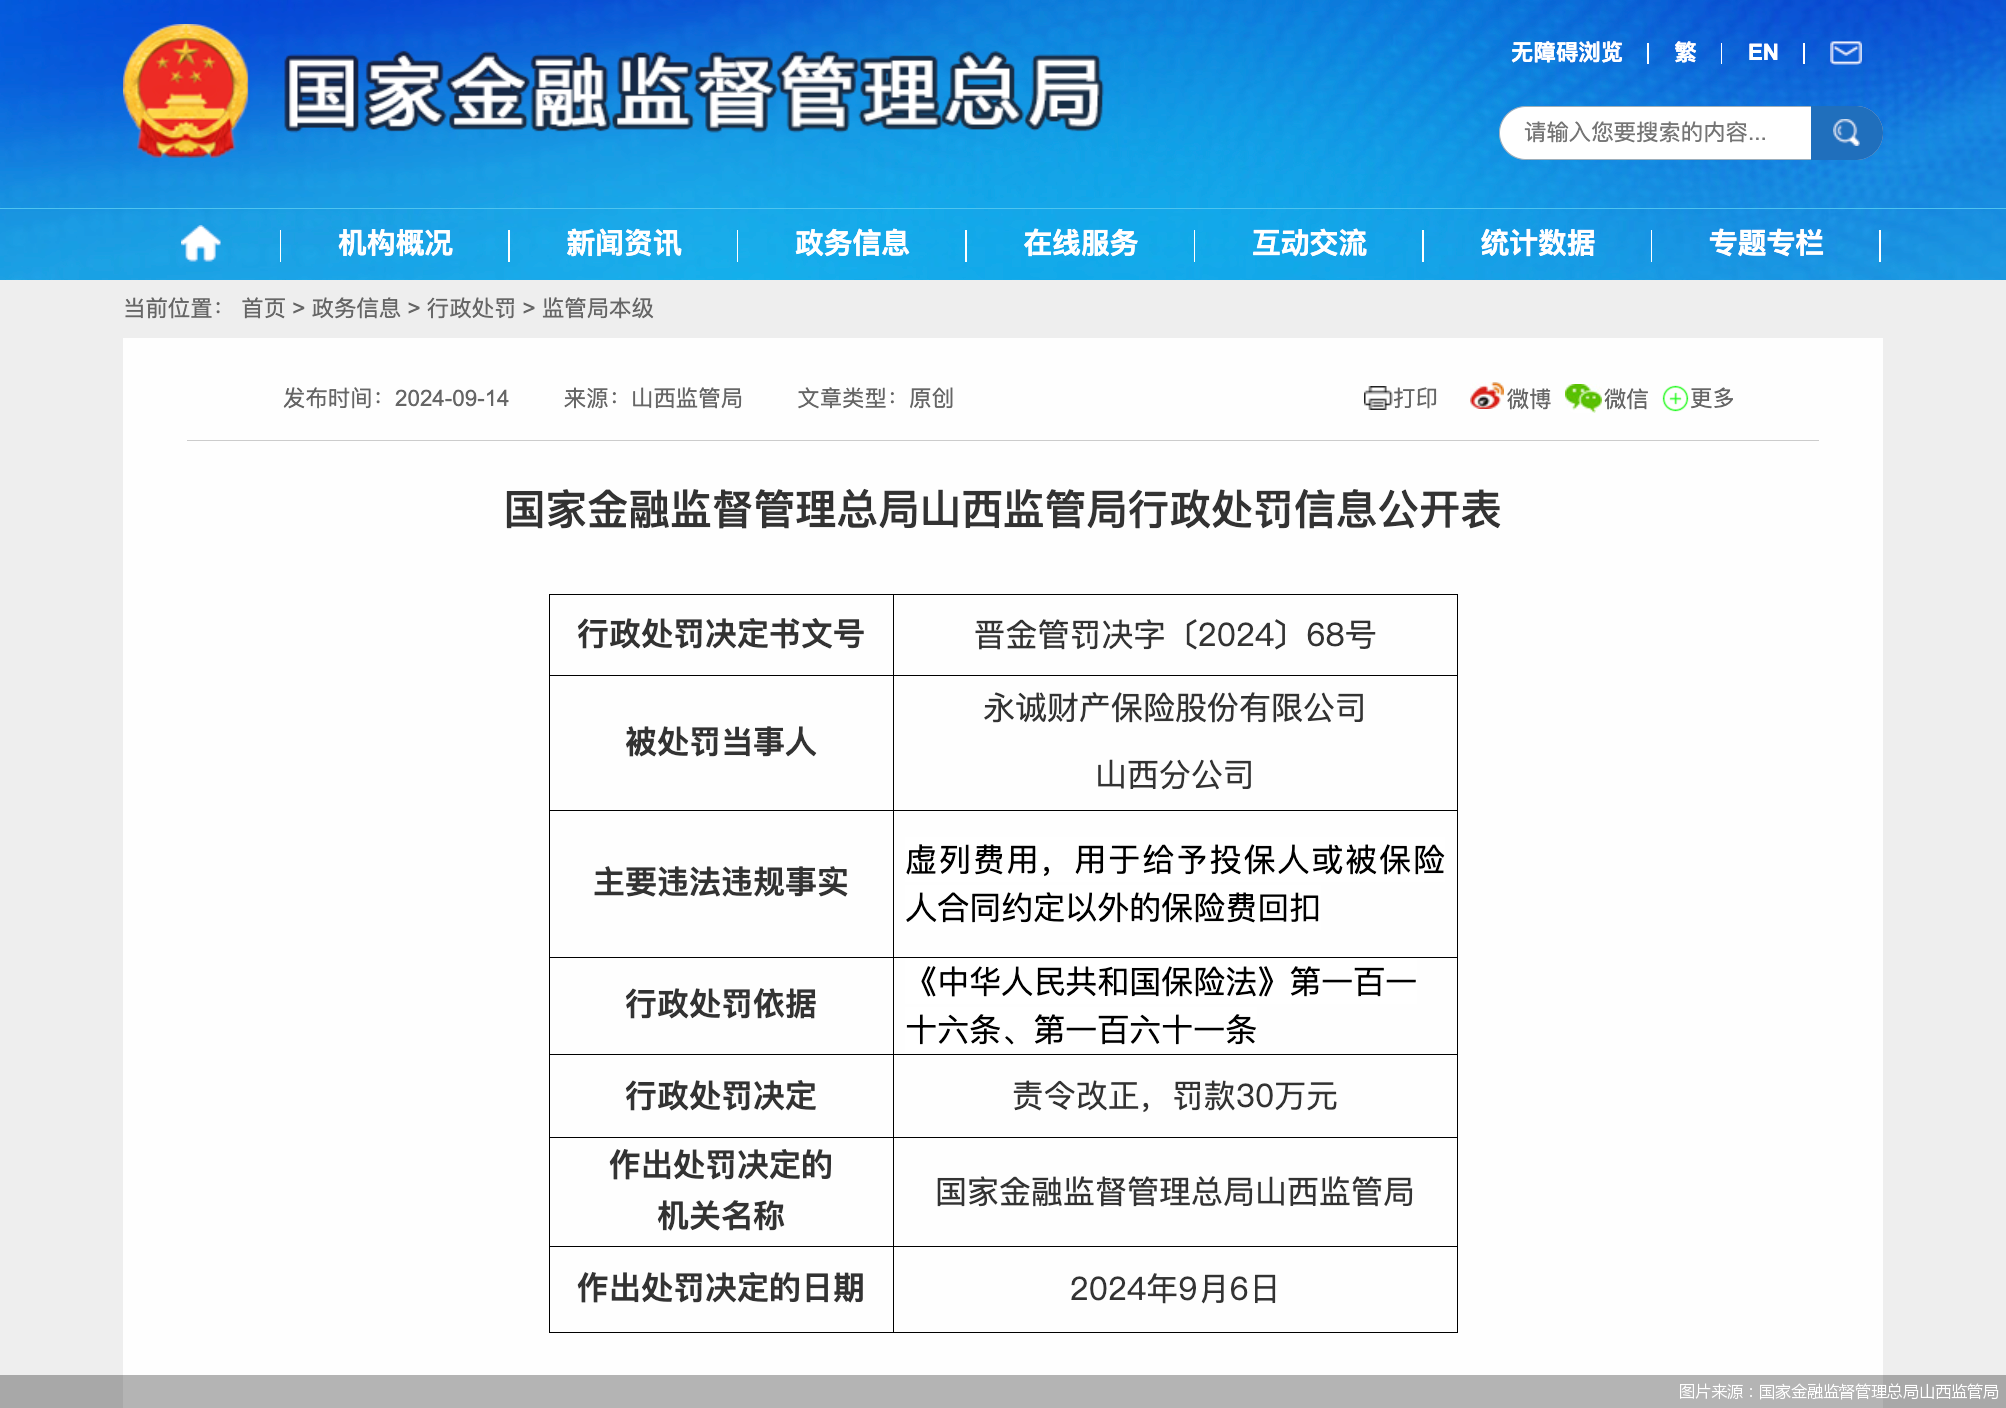Open 新闻资讯 menu

[624, 243]
